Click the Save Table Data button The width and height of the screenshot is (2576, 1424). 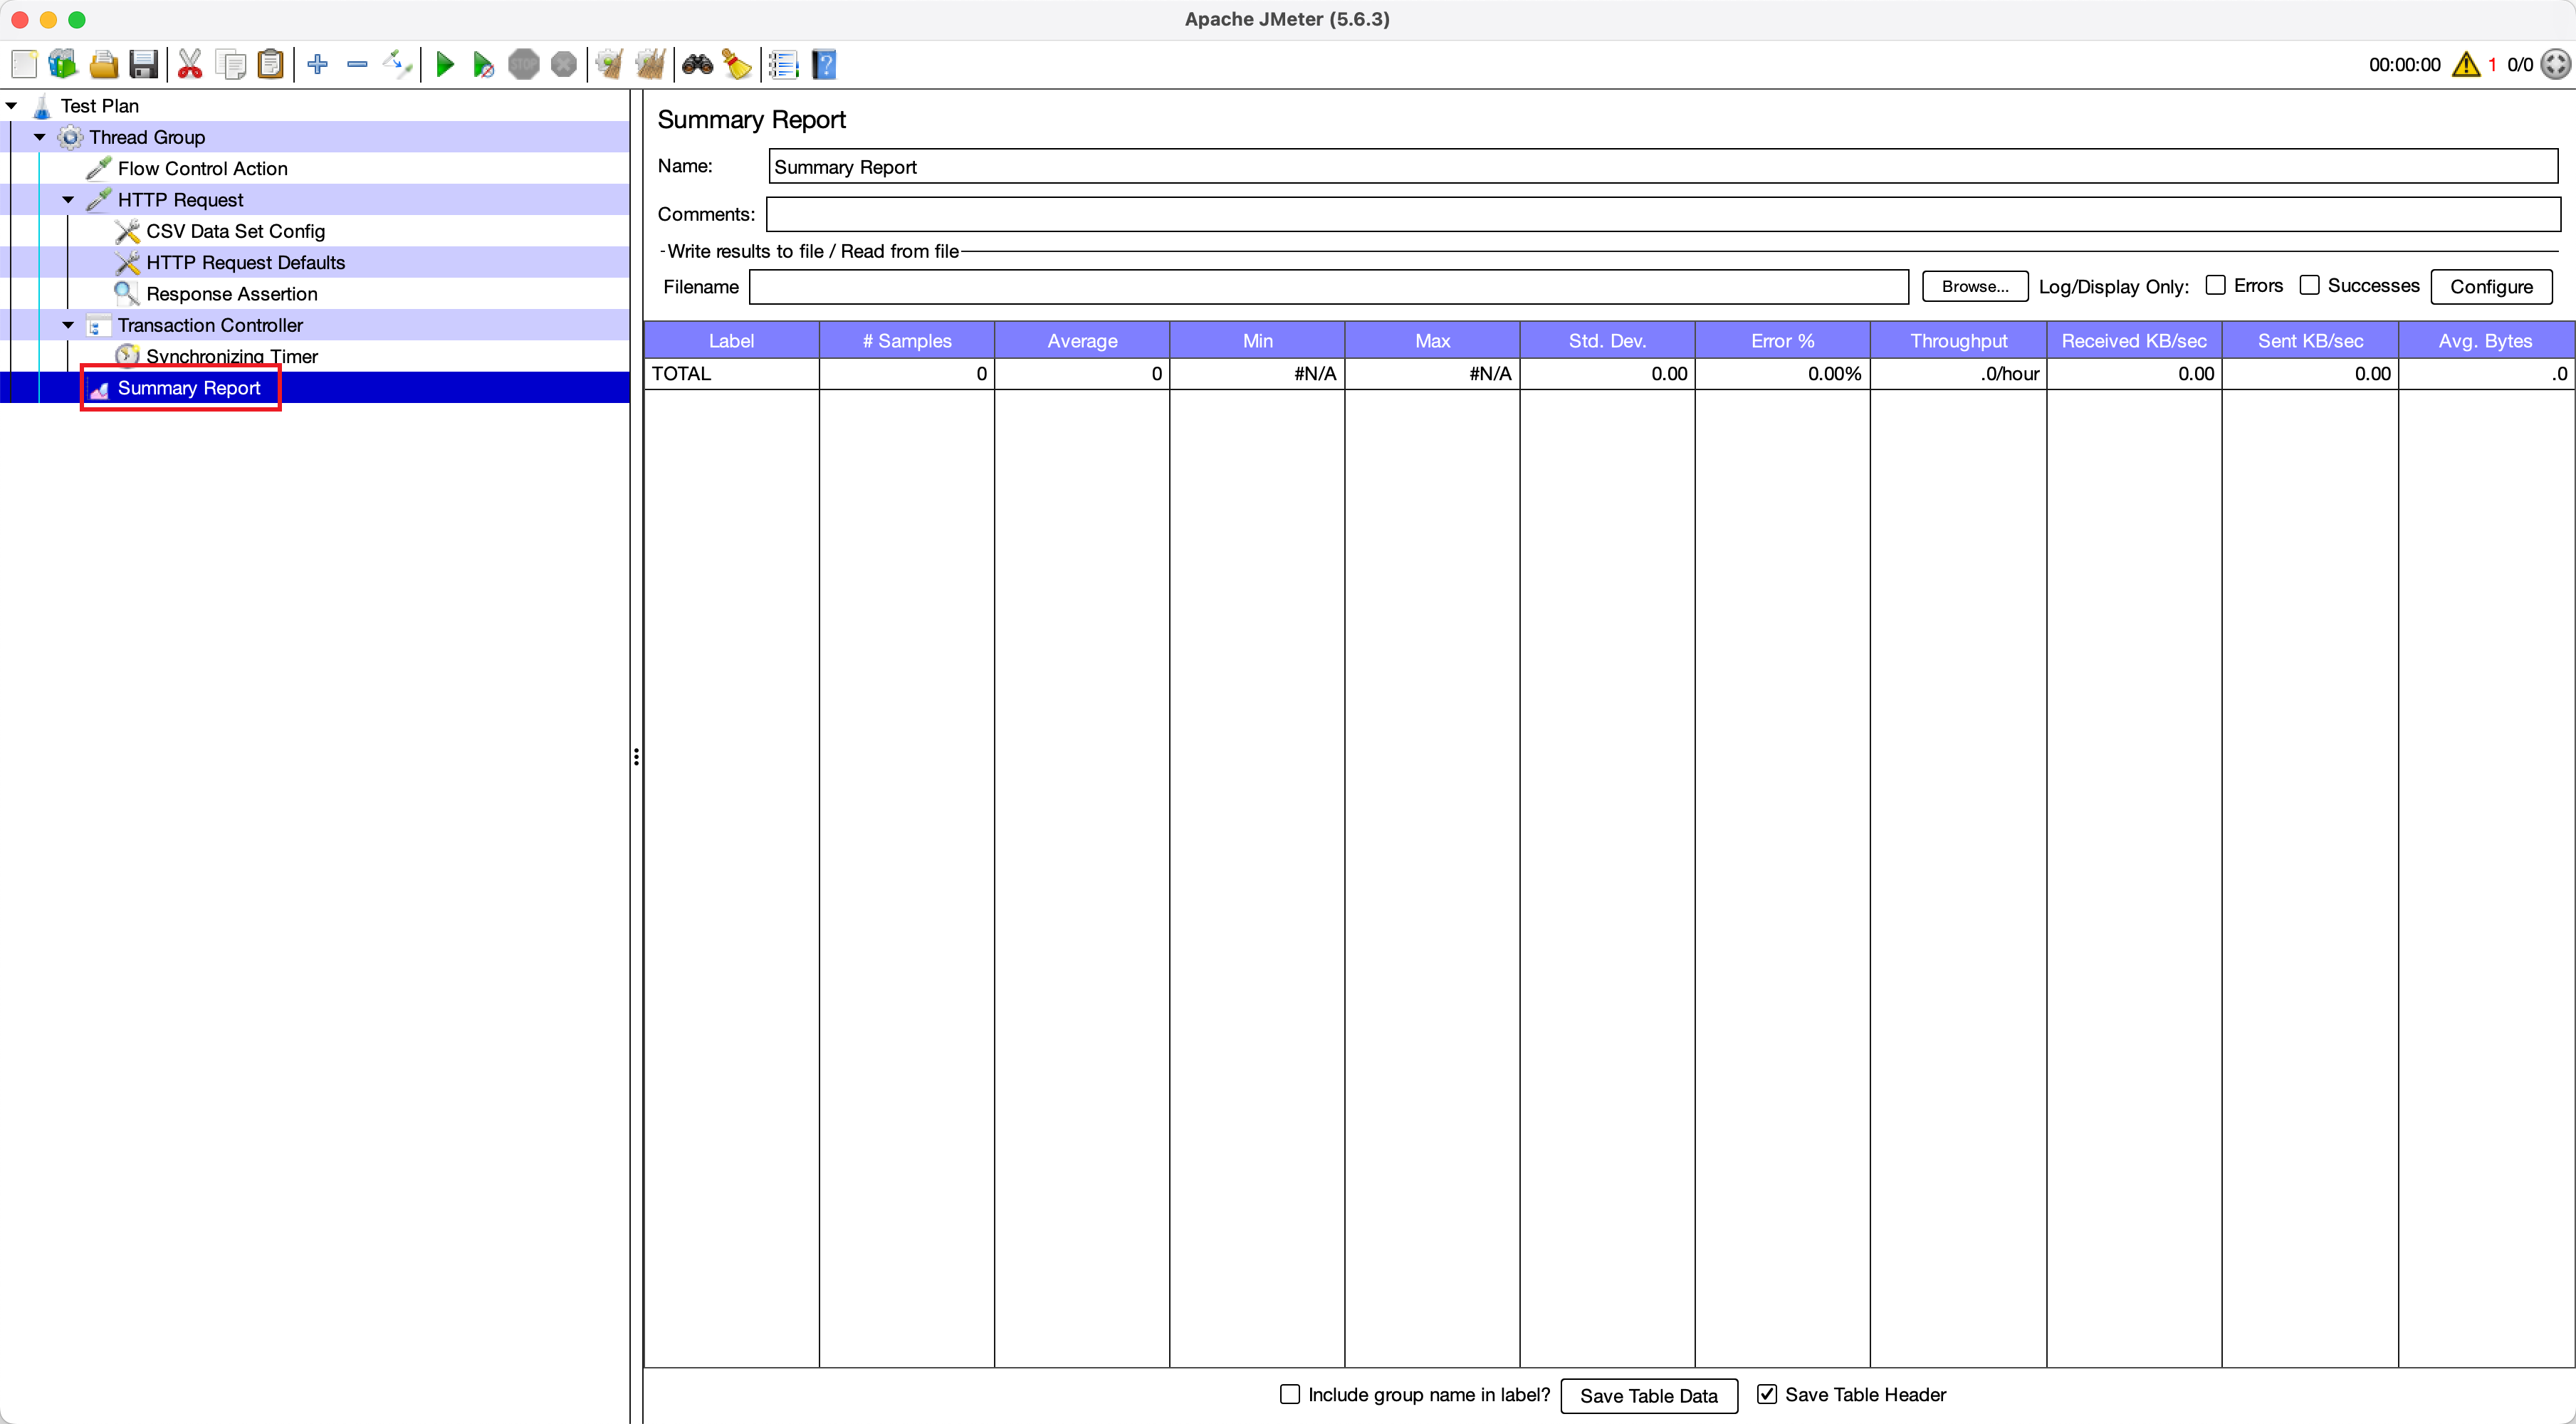coord(1648,1396)
